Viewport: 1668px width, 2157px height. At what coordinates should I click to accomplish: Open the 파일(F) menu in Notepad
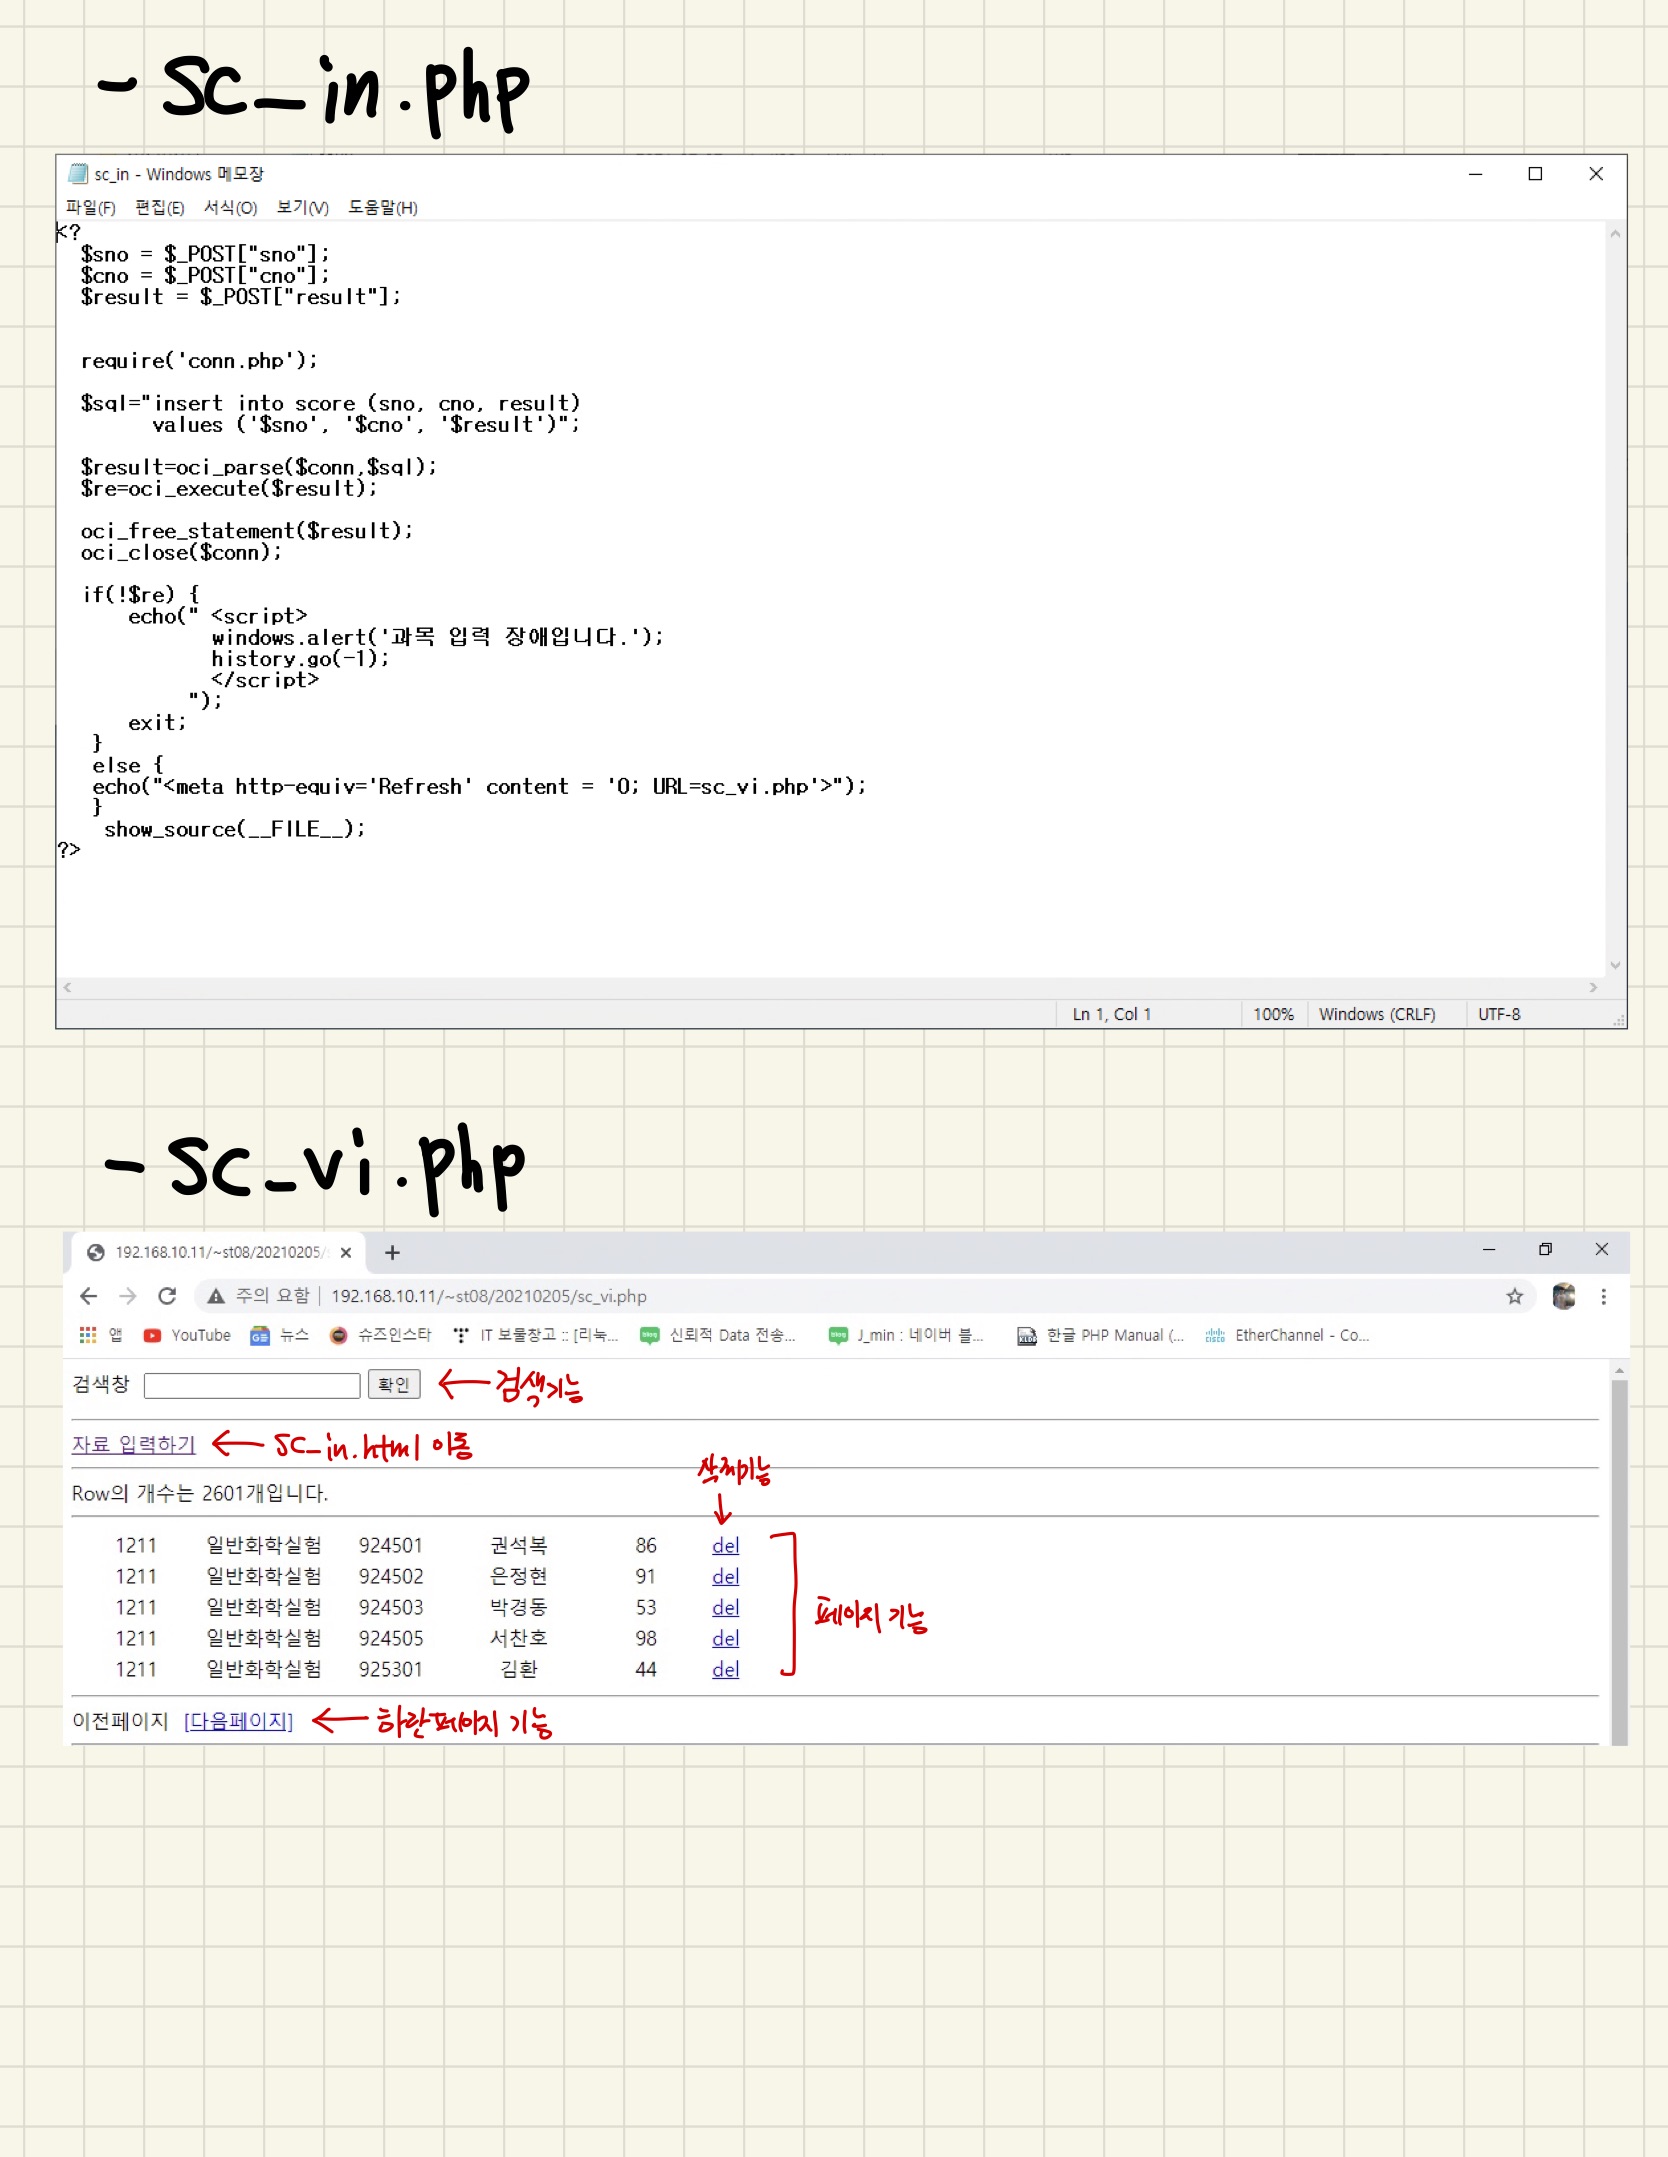(x=90, y=208)
